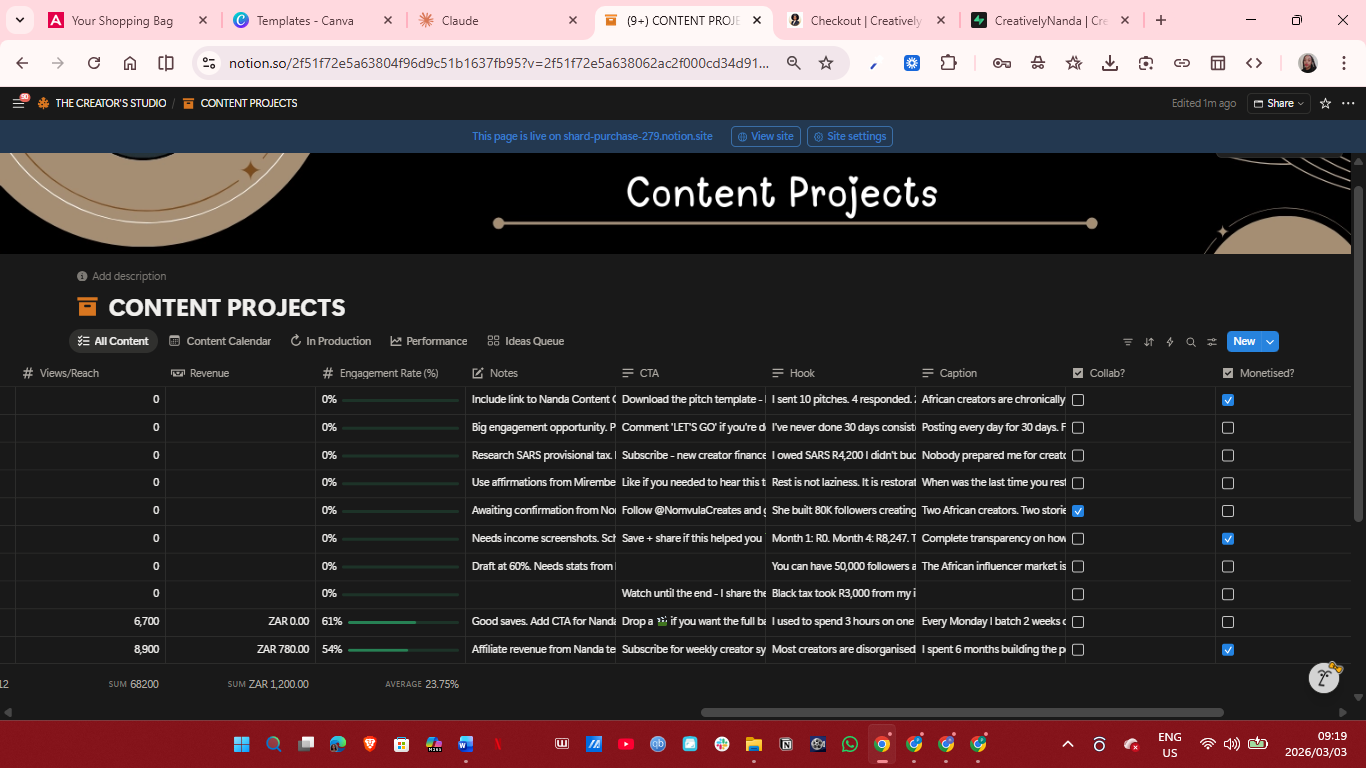Launch WhatsApp from the taskbar
This screenshot has width=1366, height=768.
(849, 744)
